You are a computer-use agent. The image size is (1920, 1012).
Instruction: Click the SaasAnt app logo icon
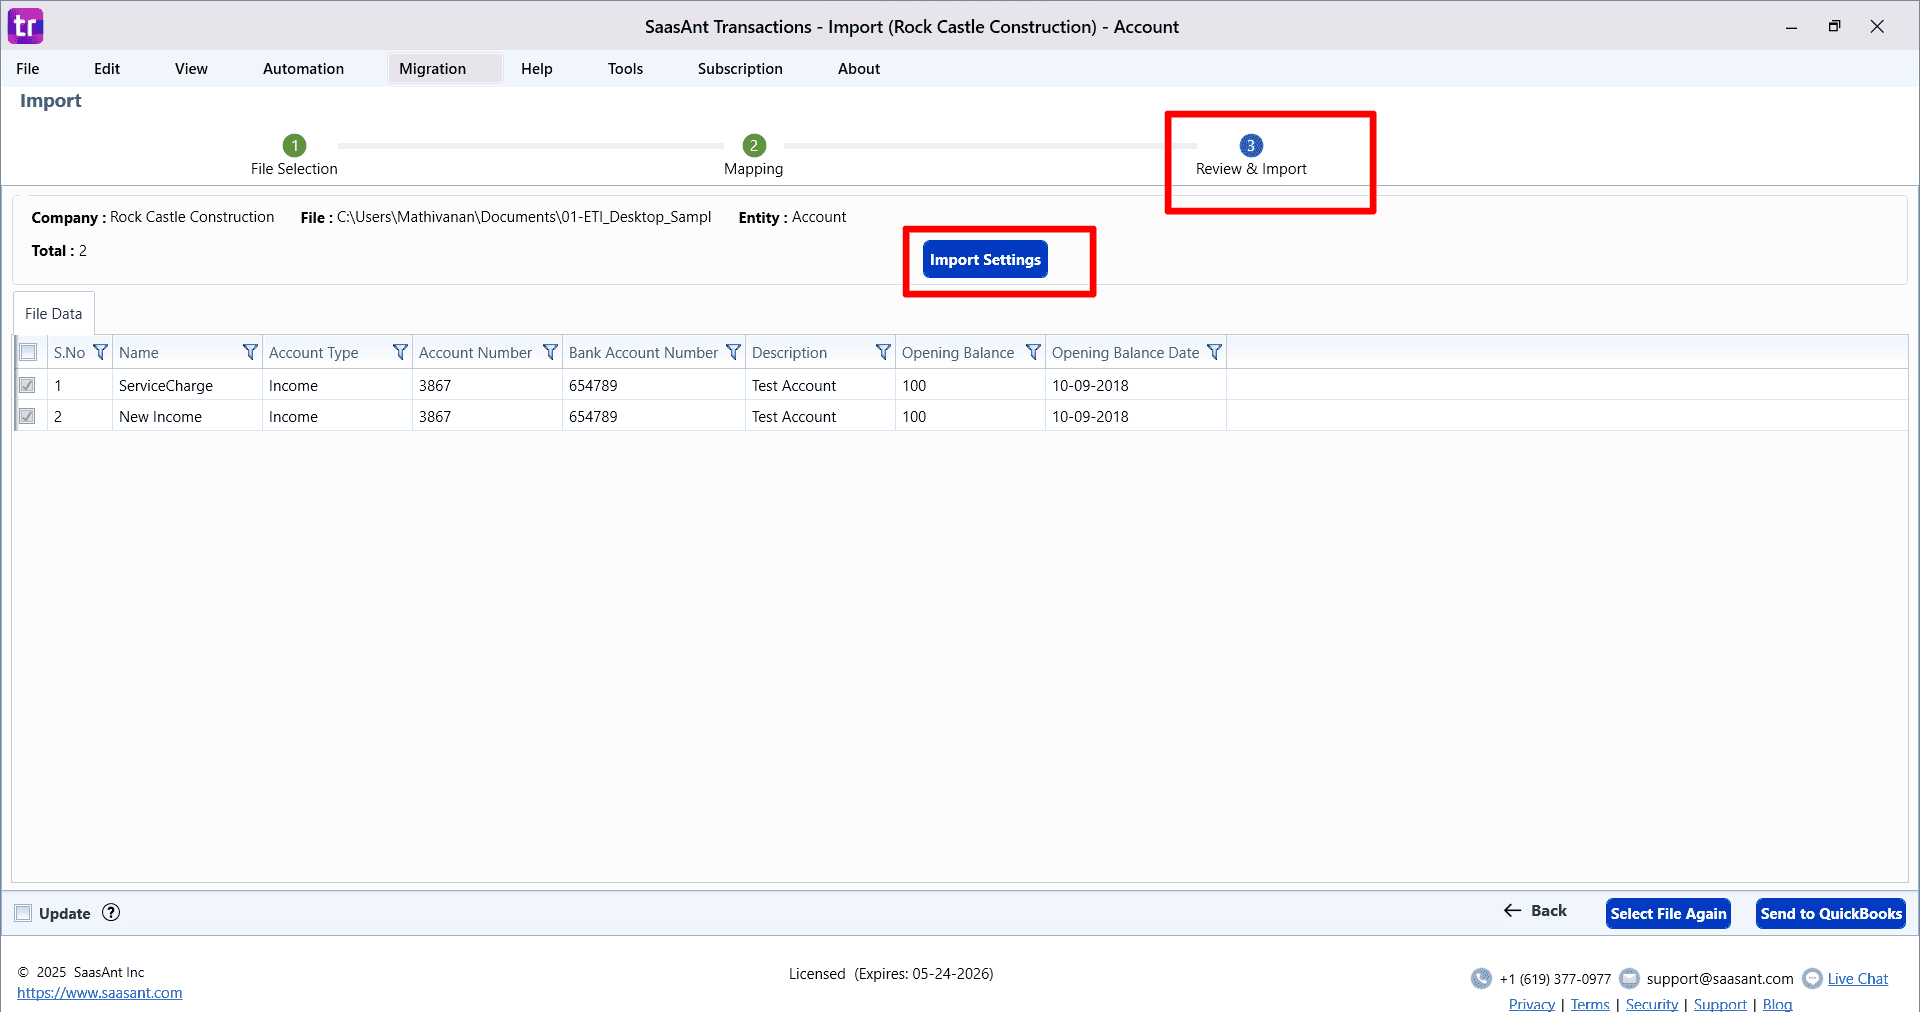tap(26, 26)
